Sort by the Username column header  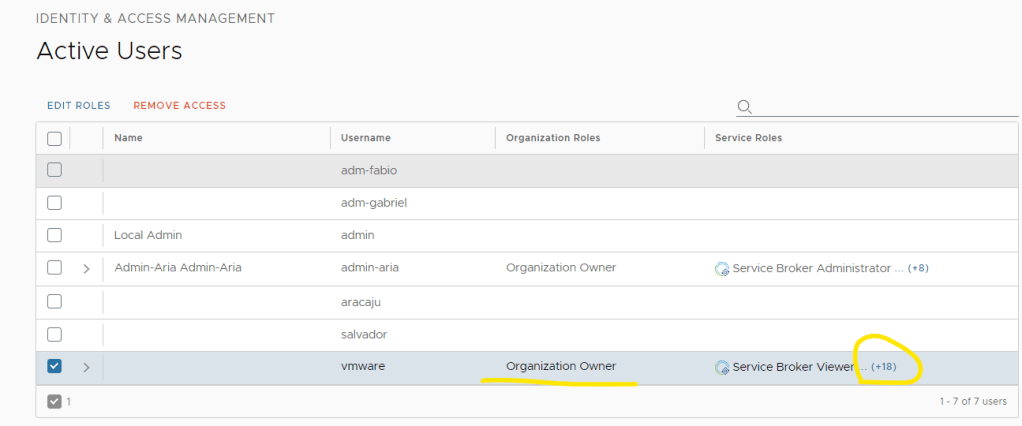[366, 138]
